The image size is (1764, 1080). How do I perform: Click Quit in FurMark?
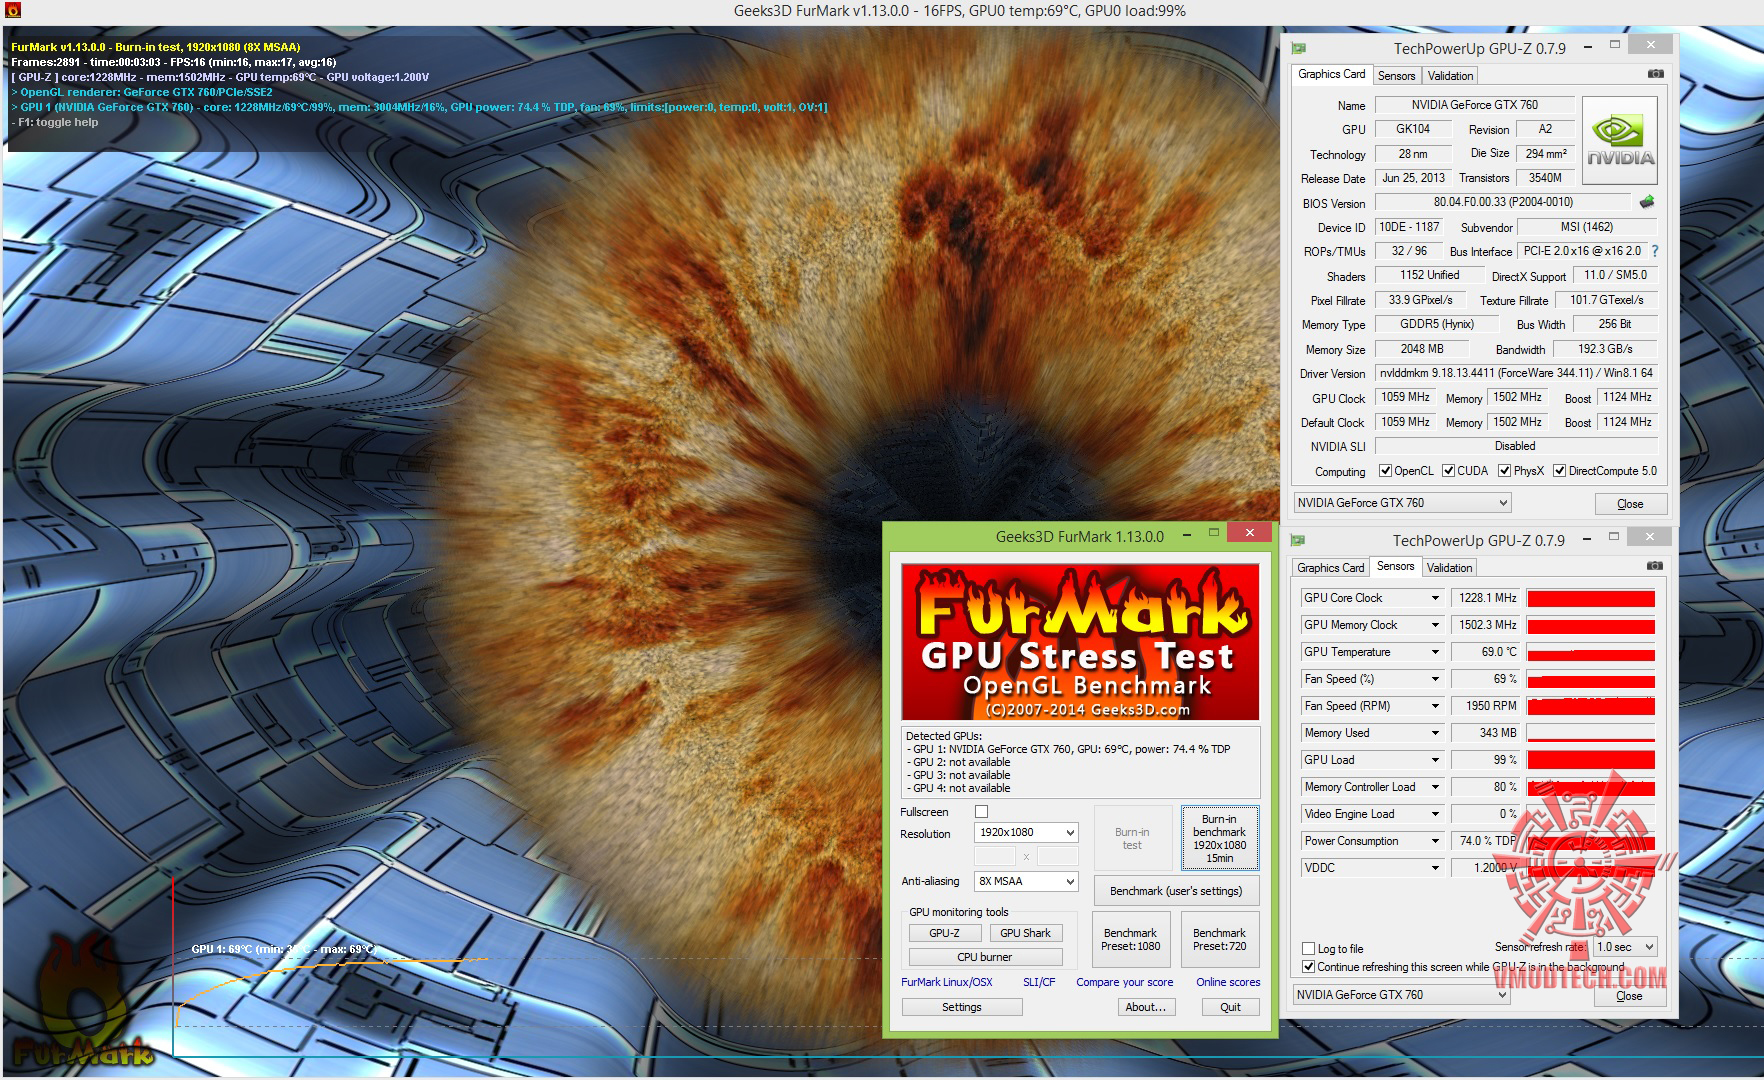[1230, 1007]
